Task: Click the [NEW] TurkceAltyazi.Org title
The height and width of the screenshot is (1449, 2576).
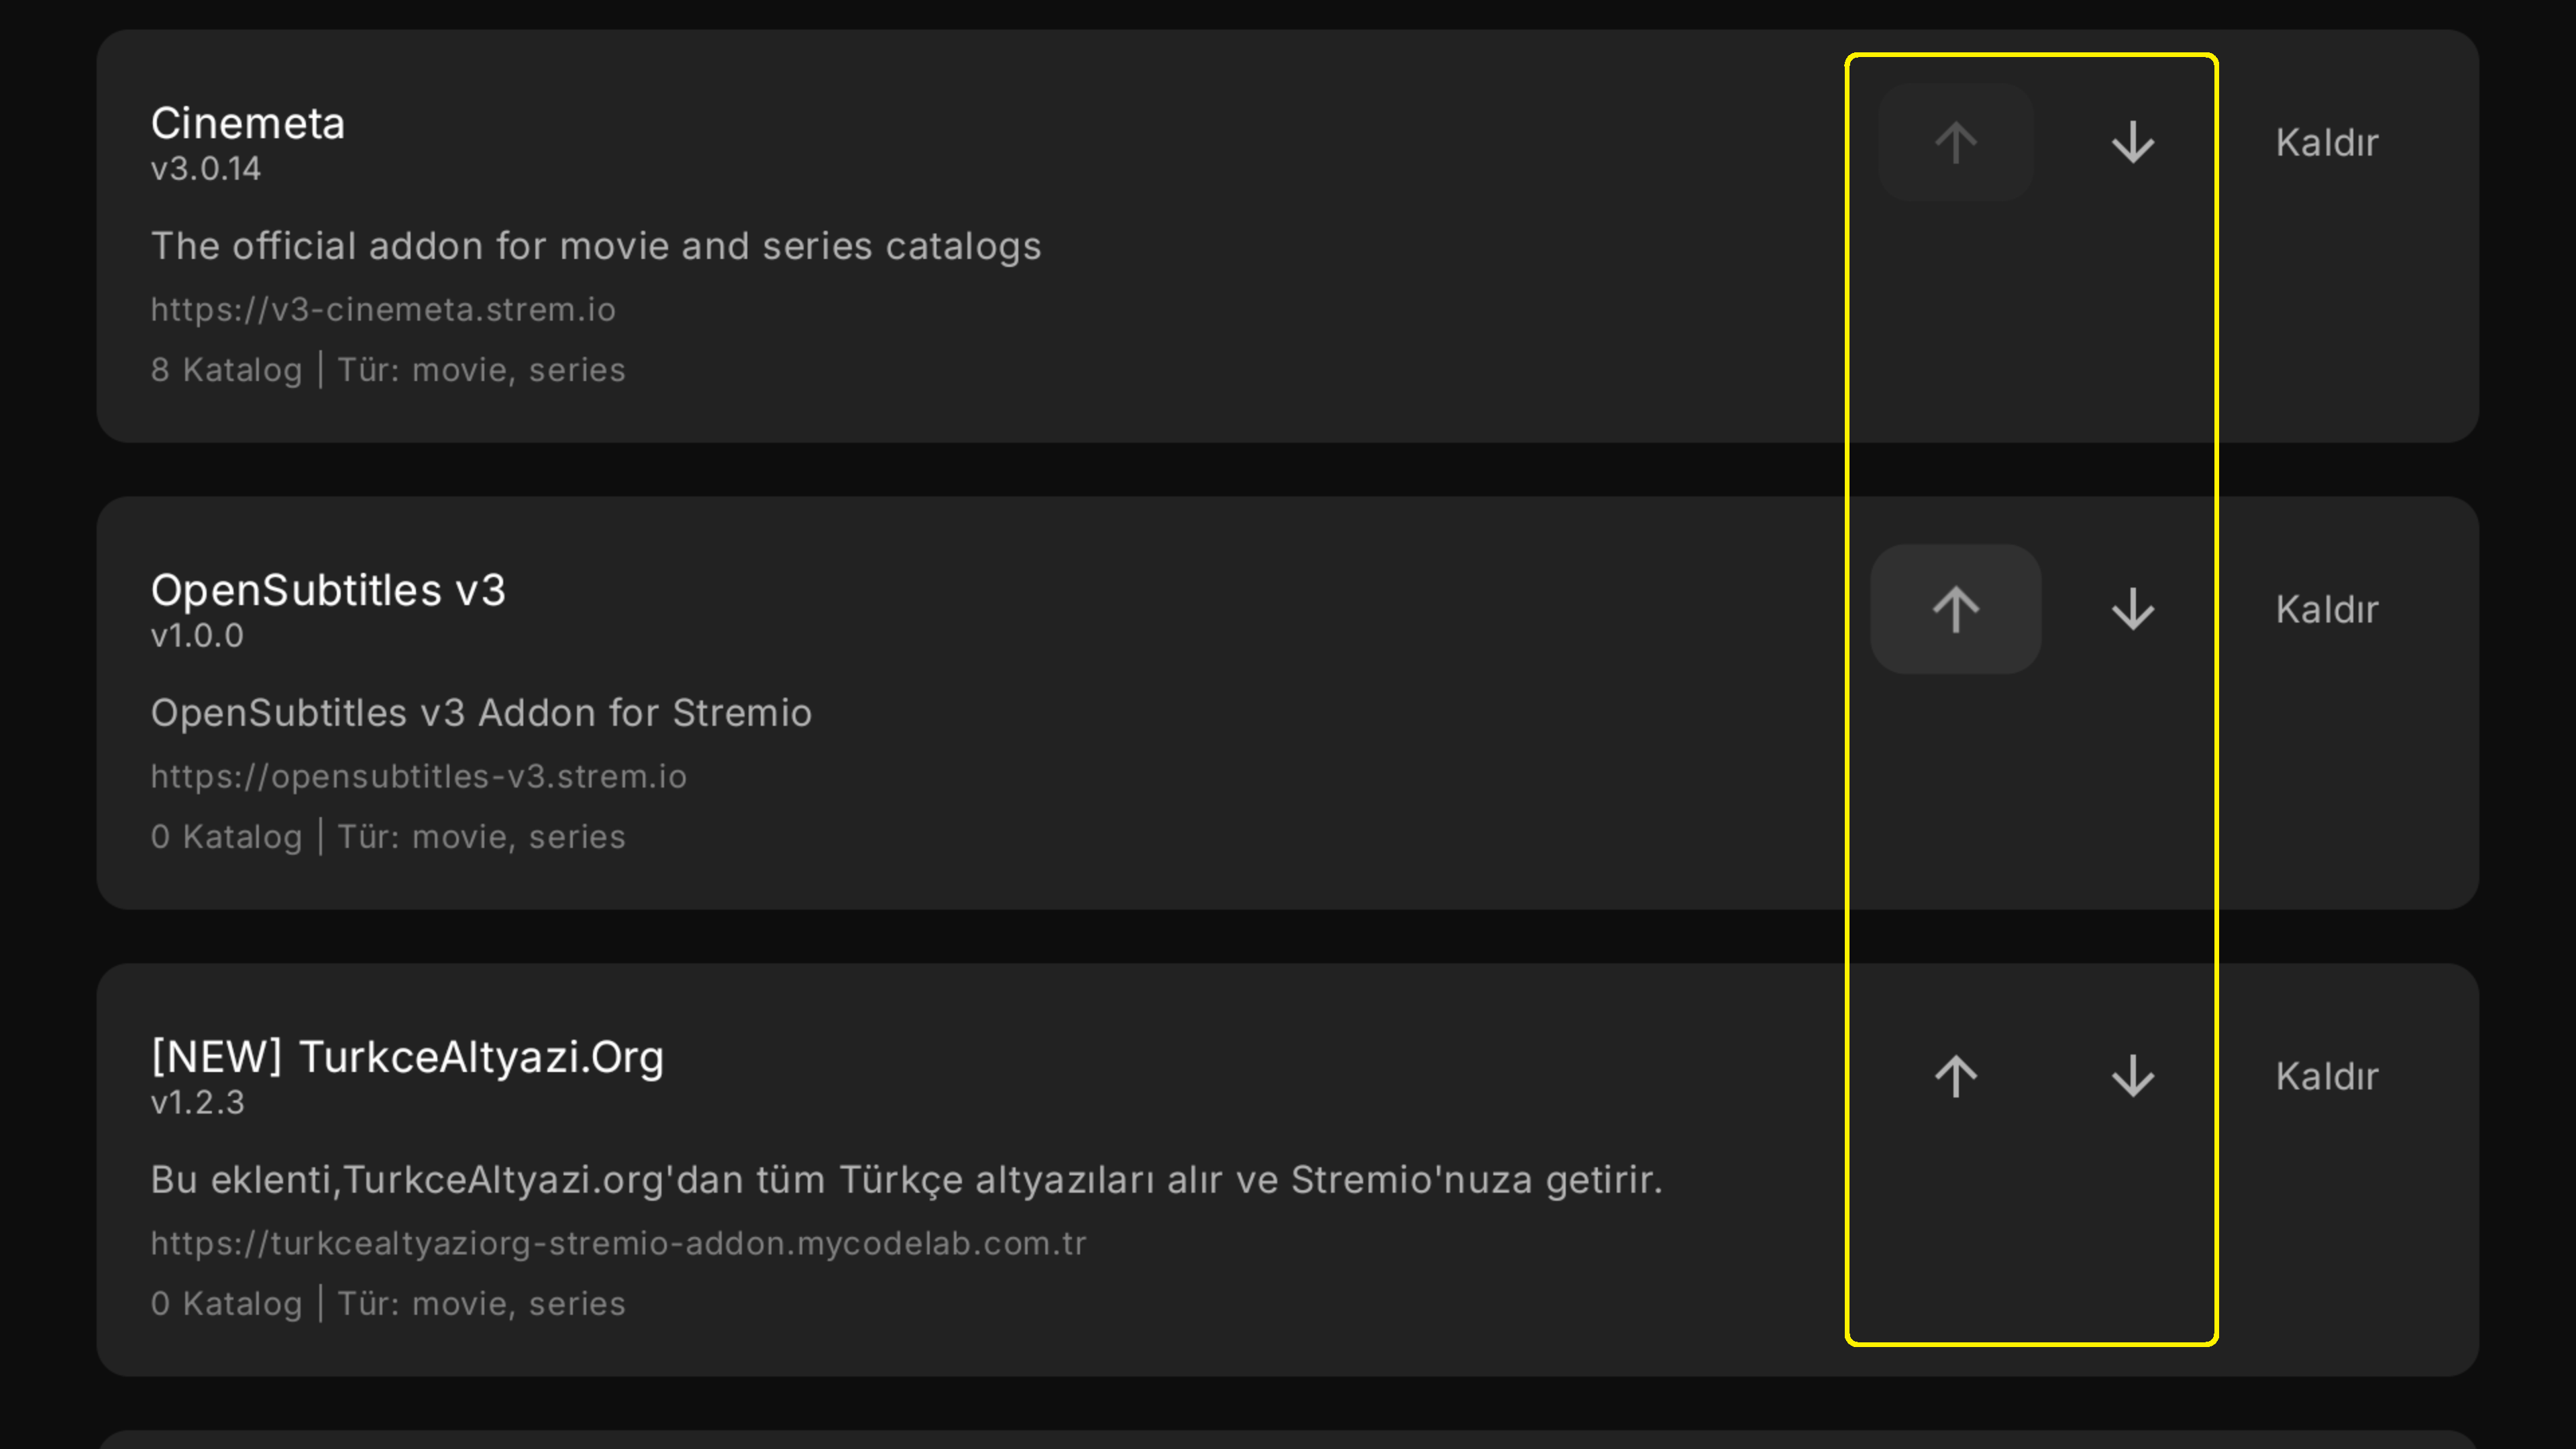Action: pyautogui.click(x=407, y=1057)
